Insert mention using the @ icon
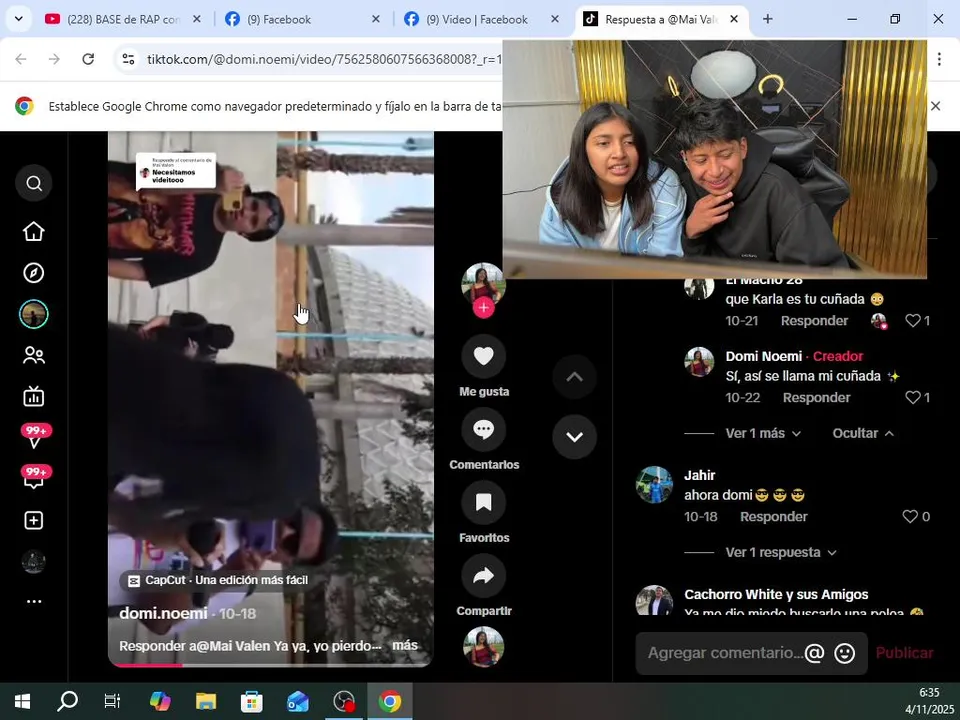The width and height of the screenshot is (960, 720). coord(814,653)
